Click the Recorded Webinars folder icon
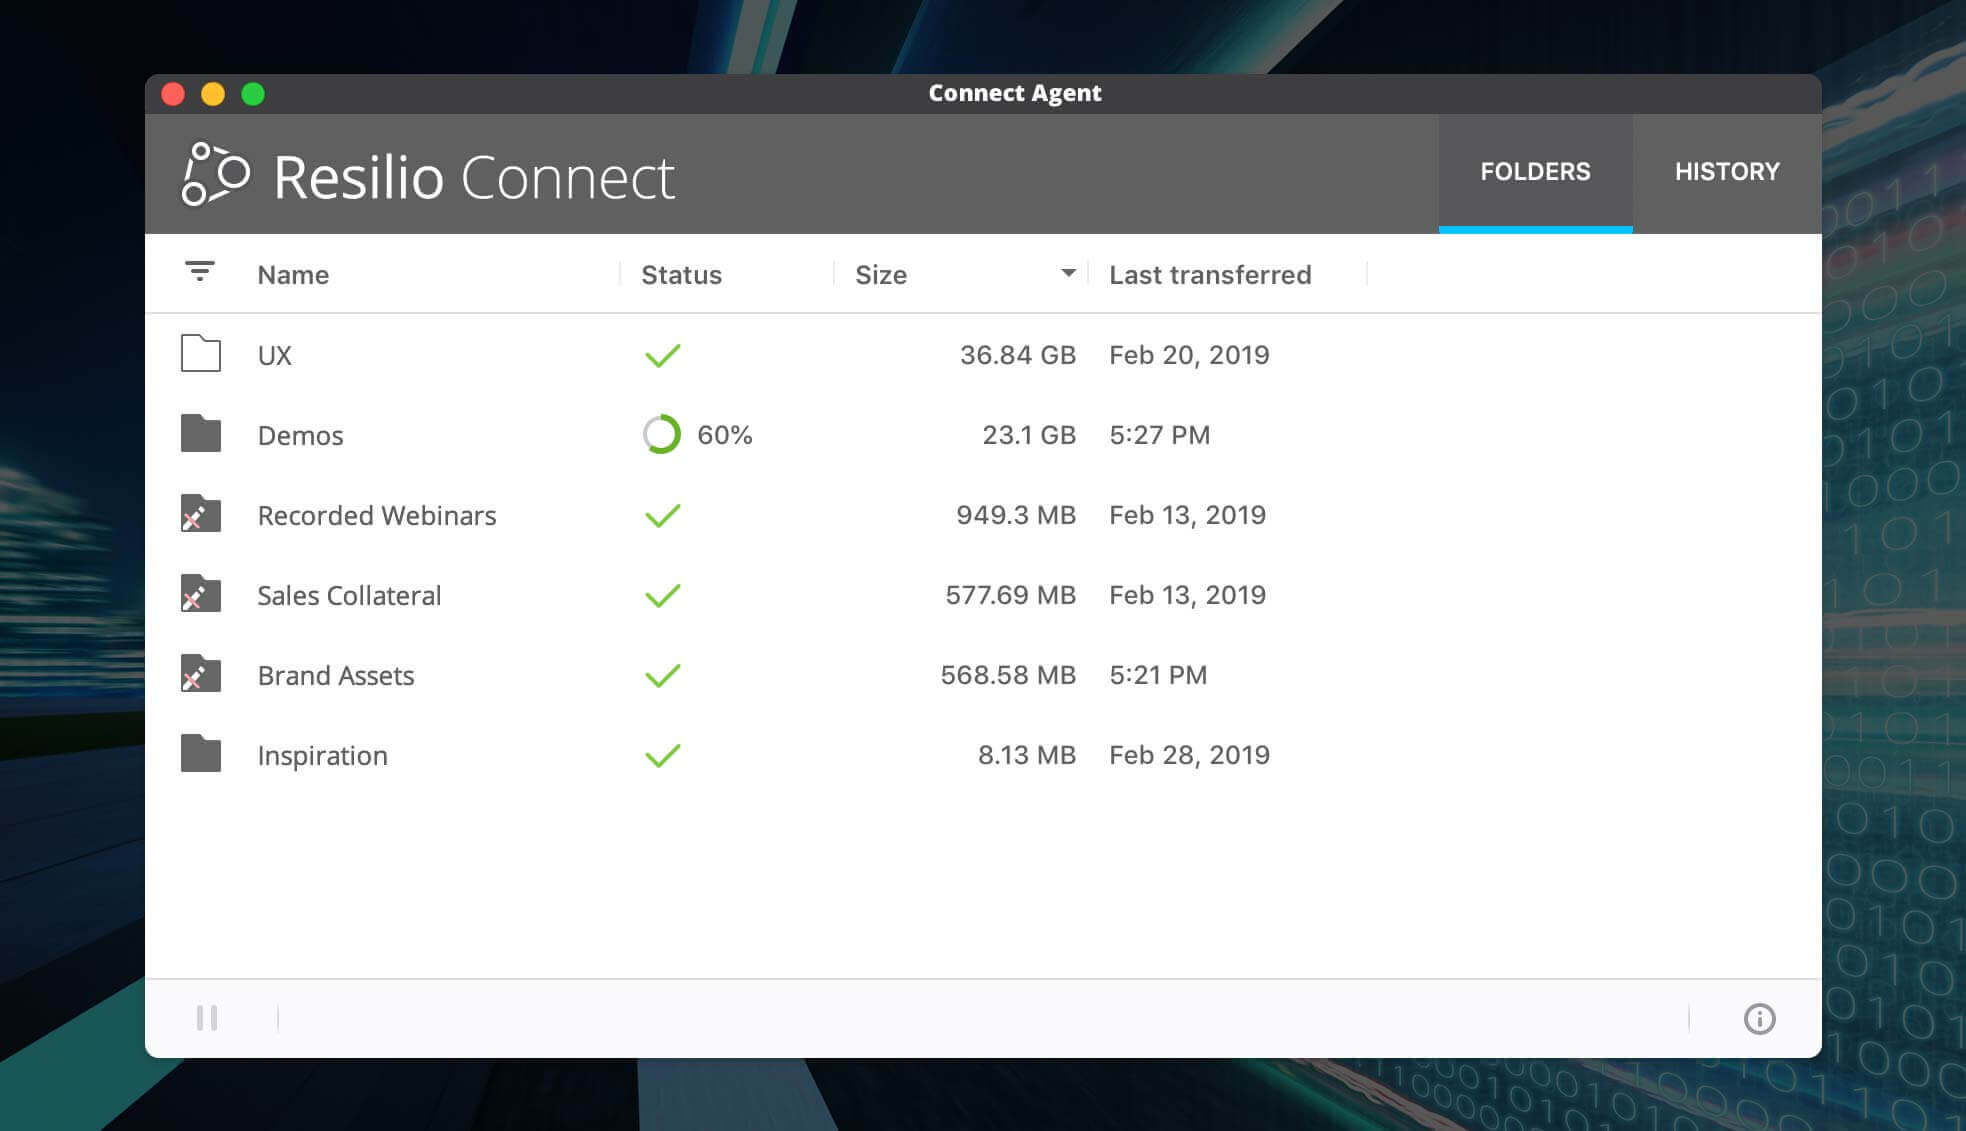 pyautogui.click(x=201, y=513)
